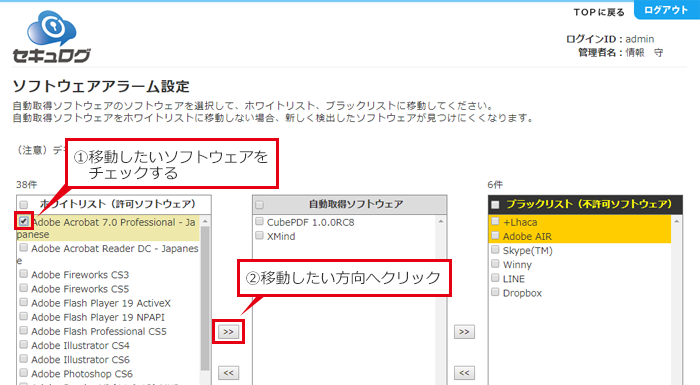Screen dimensions: 700x385
Task: Click ログインID : admin text
Action: pyautogui.click(x=610, y=39)
